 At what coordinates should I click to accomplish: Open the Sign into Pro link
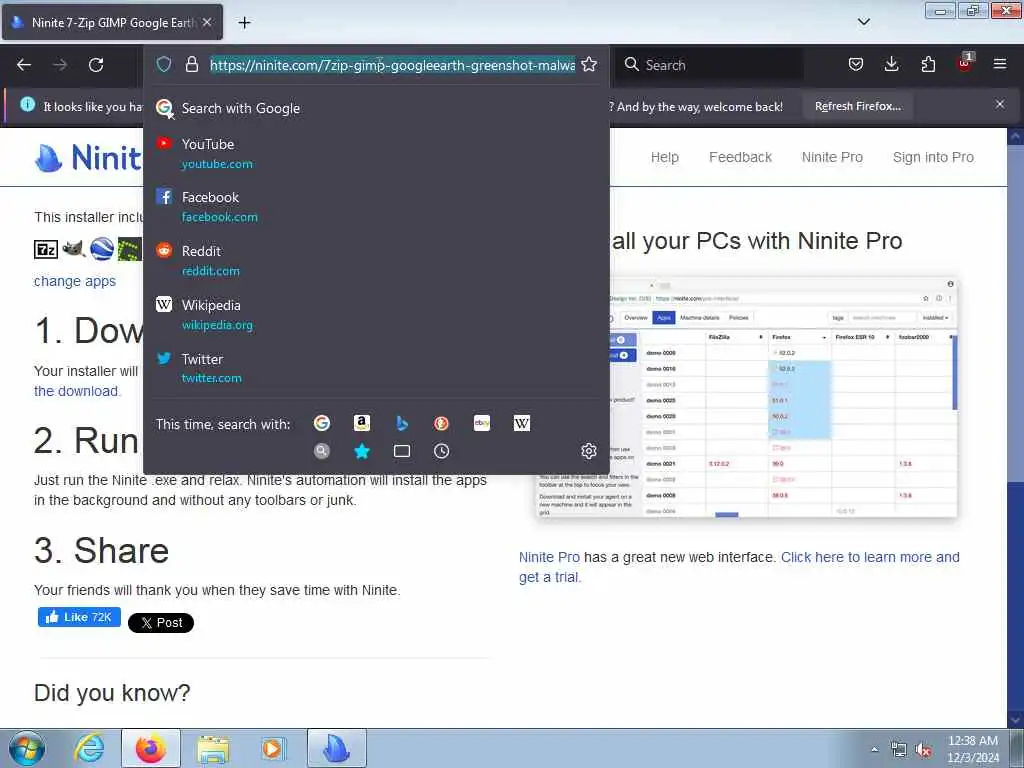coord(933,157)
